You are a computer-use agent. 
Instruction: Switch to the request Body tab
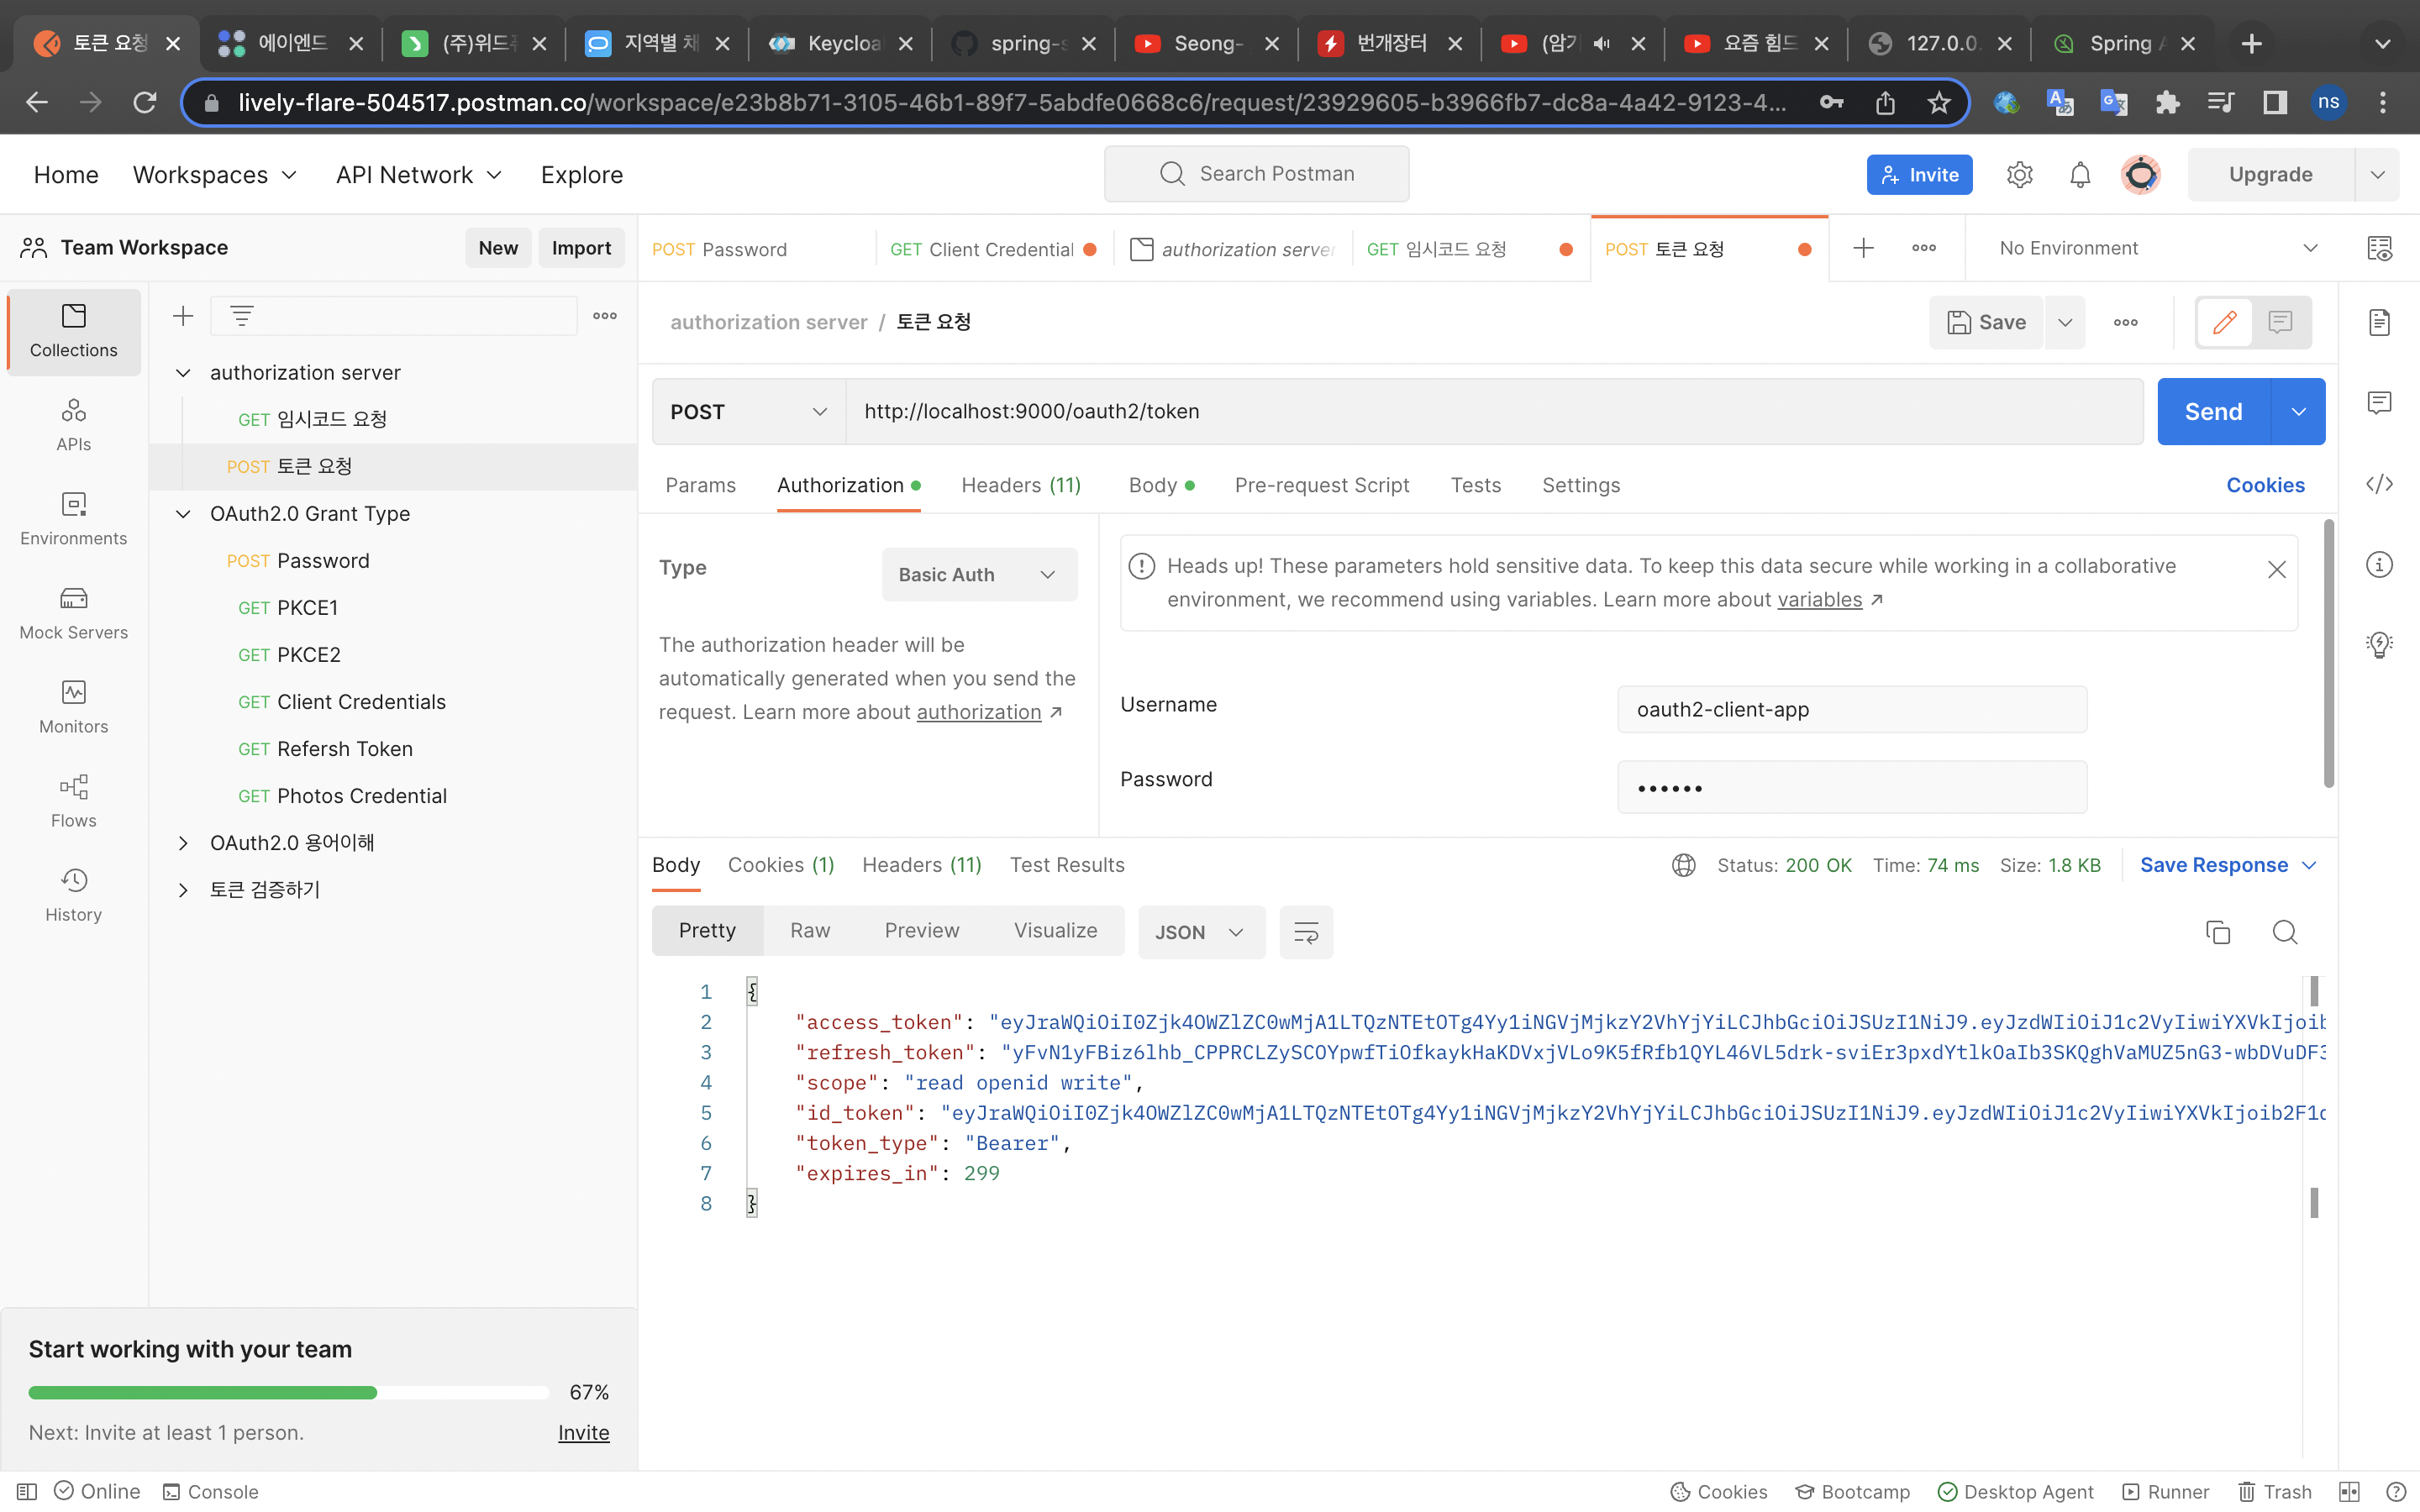1161,485
